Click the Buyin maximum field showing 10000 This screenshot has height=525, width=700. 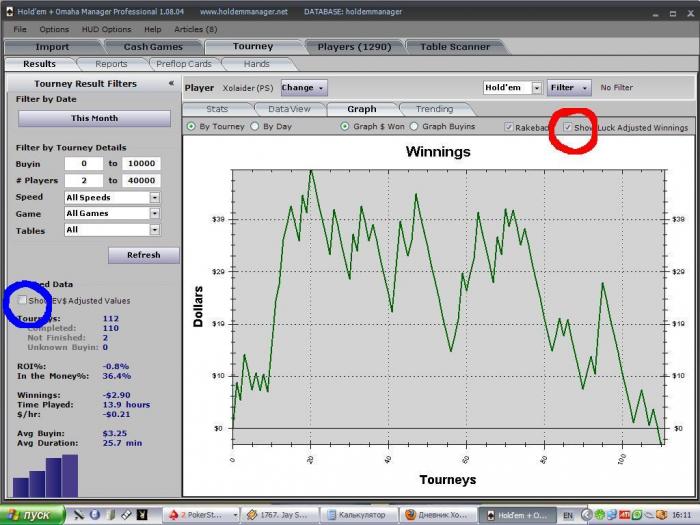coord(142,163)
